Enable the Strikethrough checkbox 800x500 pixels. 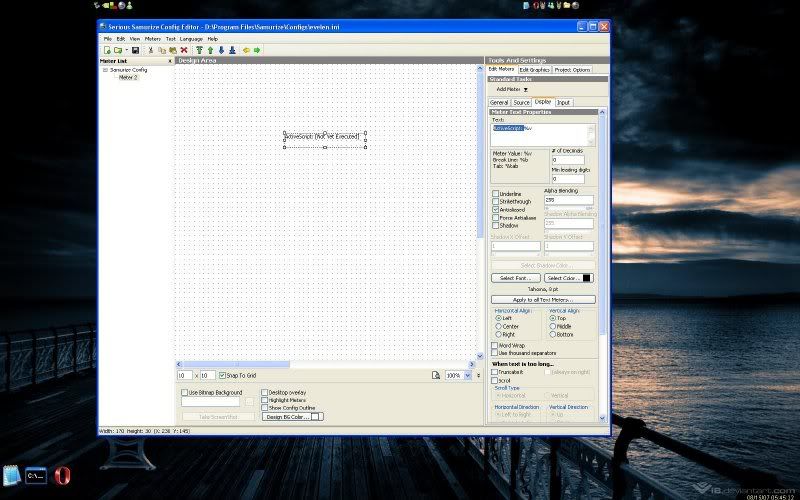(495, 202)
